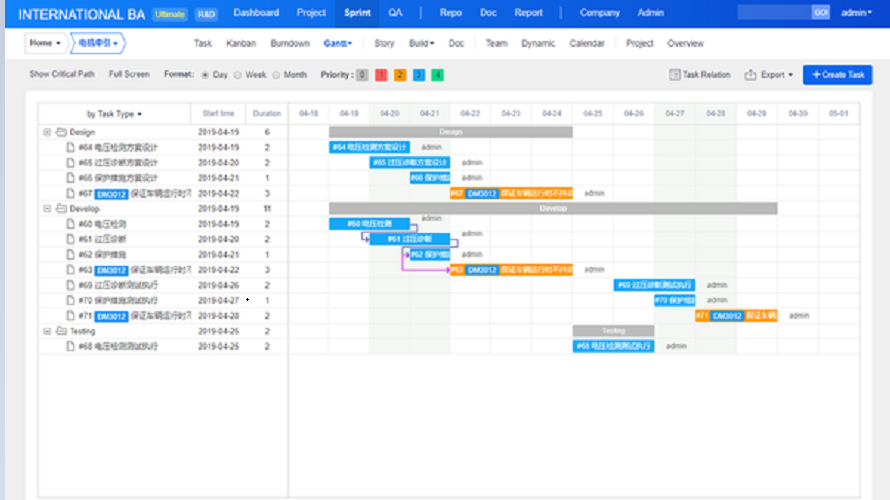This screenshot has width=890, height=500.
Task: Click the file icon for task #60
Action: point(70,224)
